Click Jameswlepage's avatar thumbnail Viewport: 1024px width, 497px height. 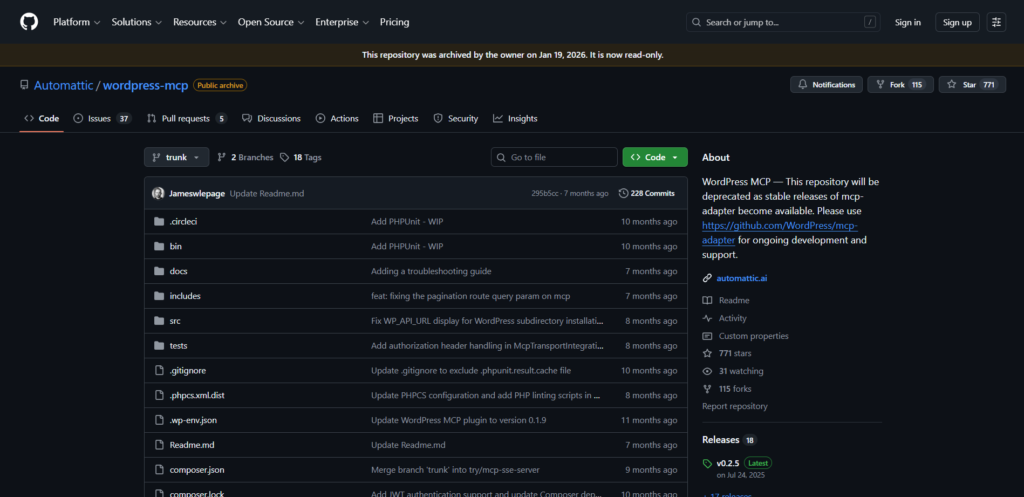(158, 193)
